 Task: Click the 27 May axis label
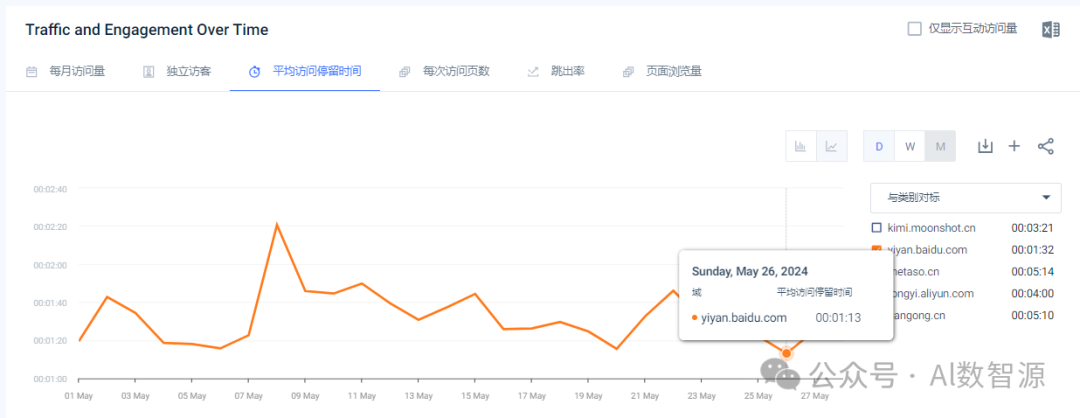click(x=814, y=396)
